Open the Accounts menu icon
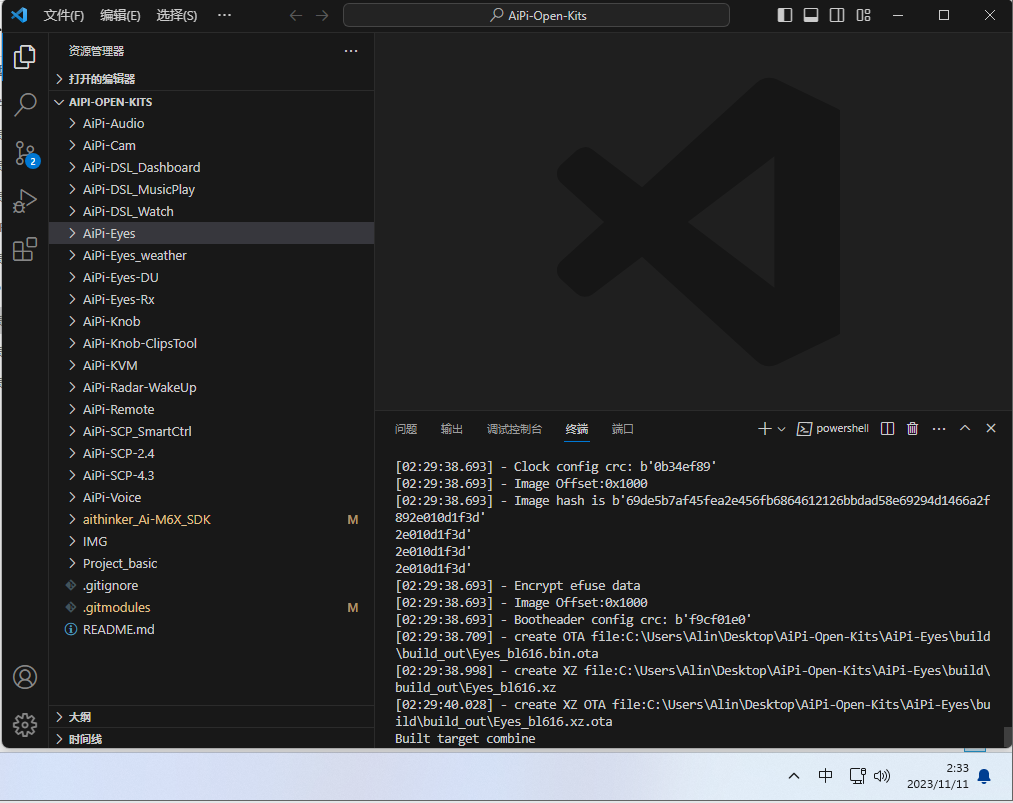The width and height of the screenshot is (1013, 803). (25, 677)
